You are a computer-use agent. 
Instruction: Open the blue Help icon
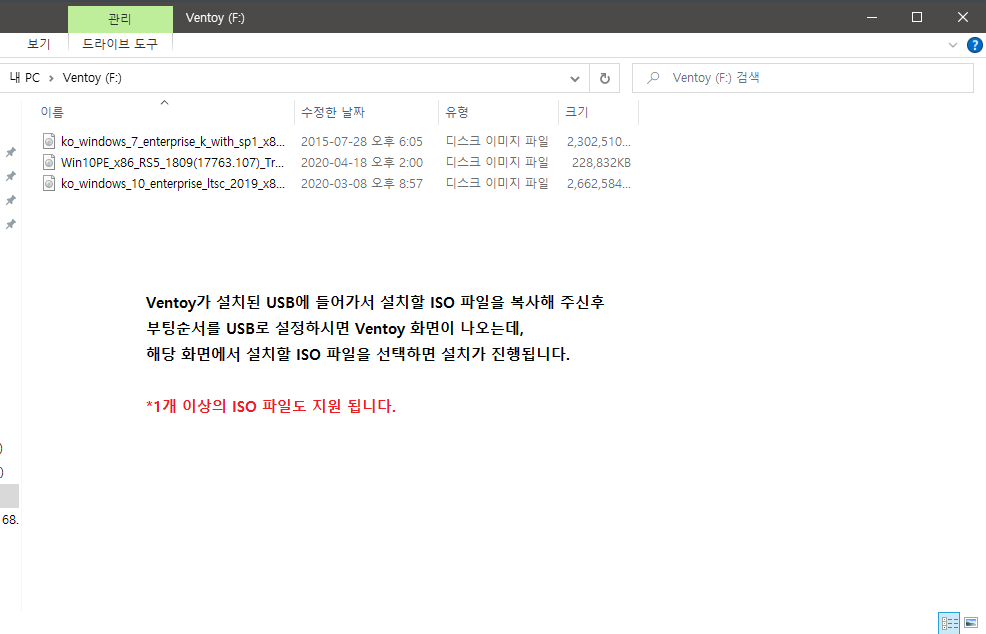[x=975, y=45]
